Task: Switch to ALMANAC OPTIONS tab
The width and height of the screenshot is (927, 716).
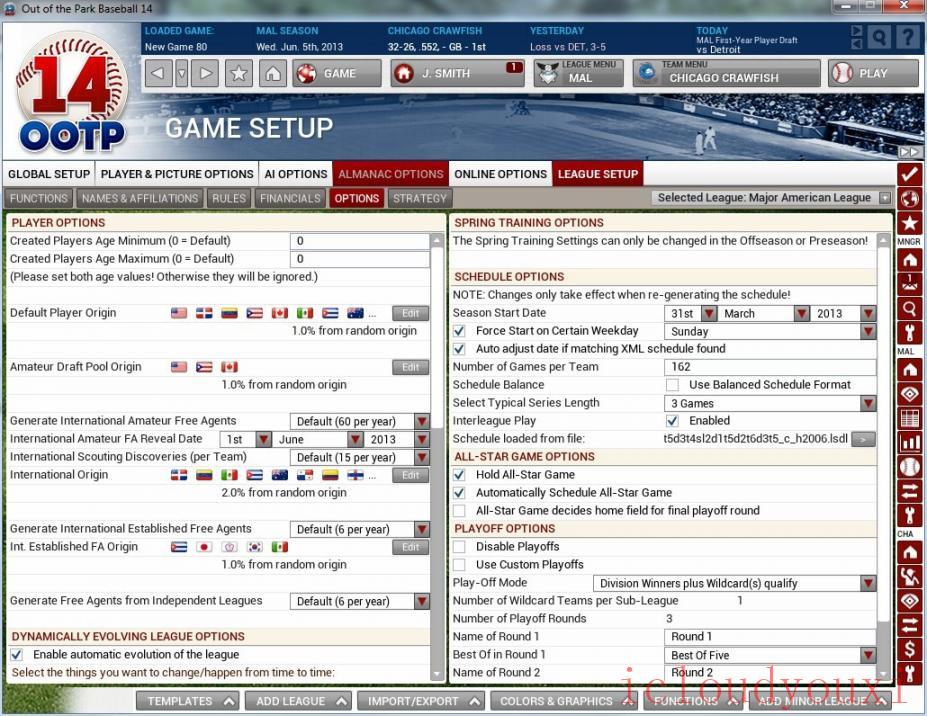Action: pos(391,174)
